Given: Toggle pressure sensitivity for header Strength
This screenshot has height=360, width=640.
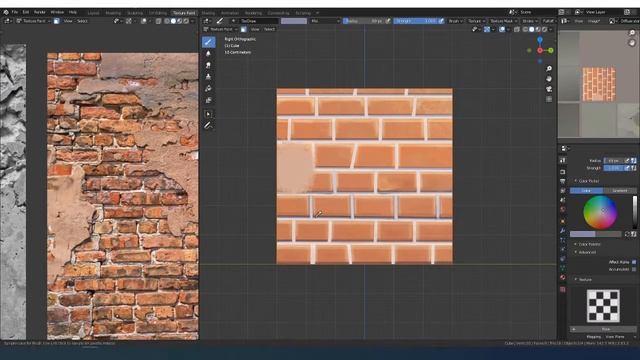Looking at the screenshot, I should pyautogui.click(x=441, y=21).
